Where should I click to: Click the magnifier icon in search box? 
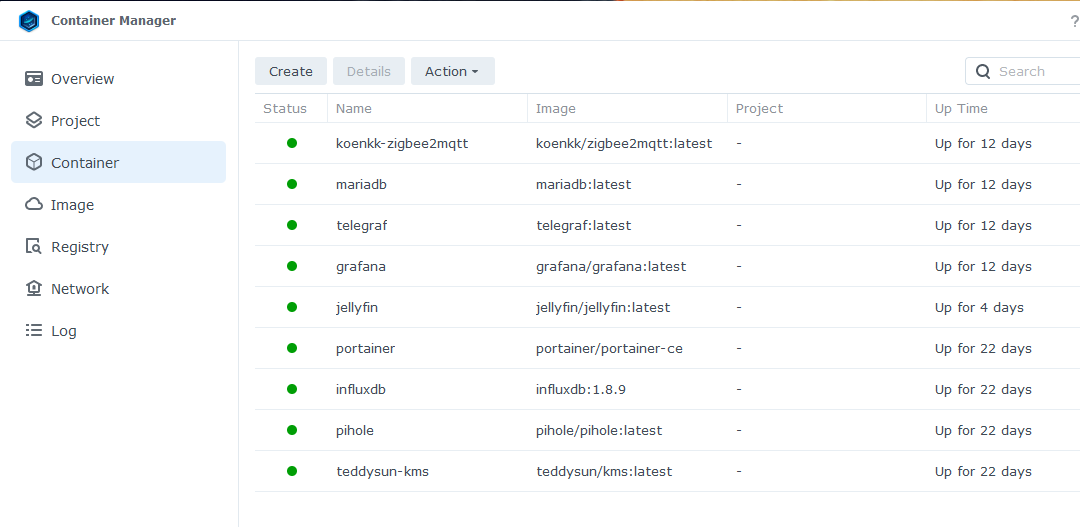point(983,72)
